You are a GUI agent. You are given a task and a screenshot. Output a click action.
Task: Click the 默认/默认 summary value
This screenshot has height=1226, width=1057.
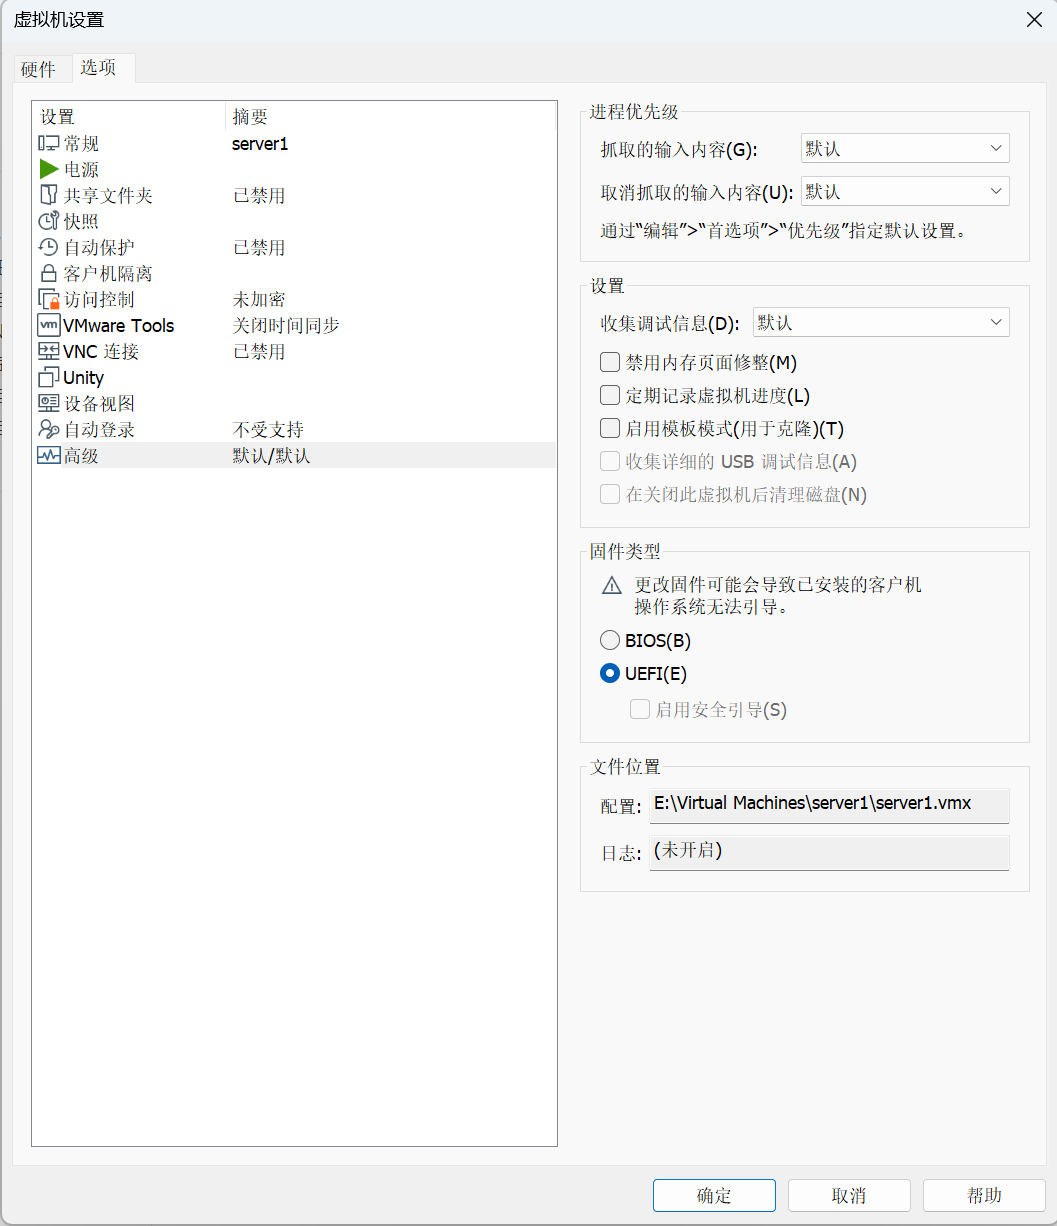[x=272, y=456]
